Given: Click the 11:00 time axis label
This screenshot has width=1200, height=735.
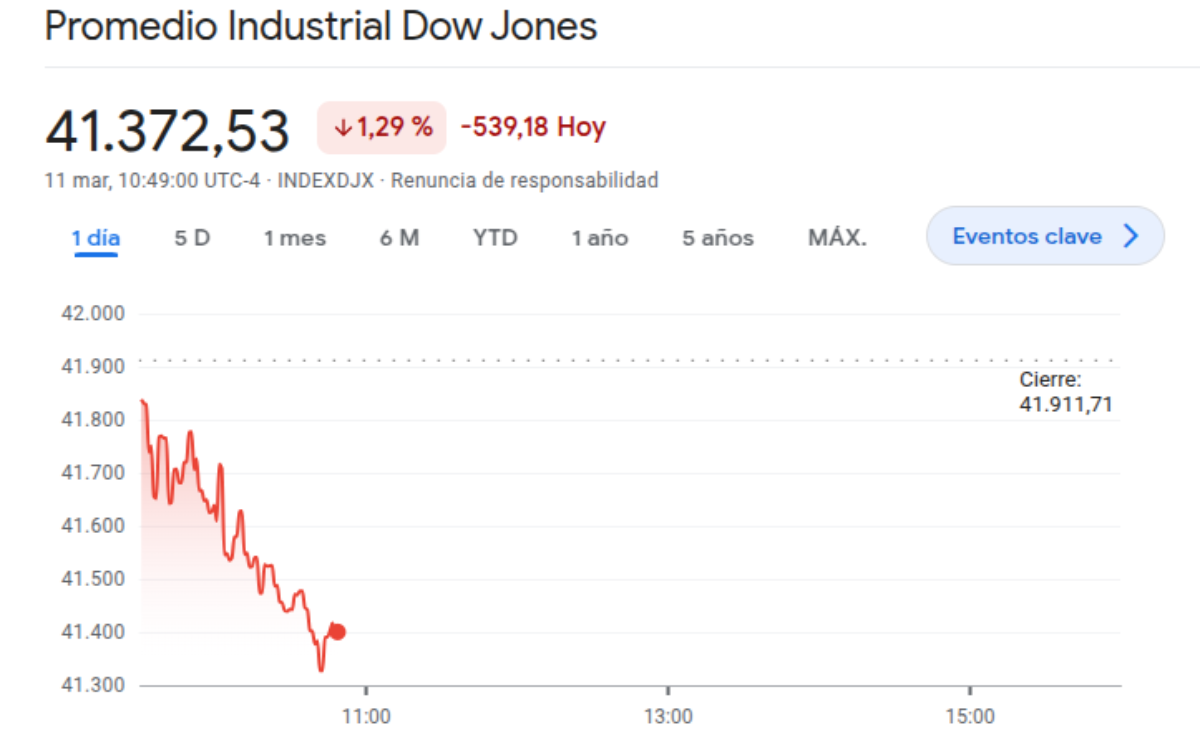Looking at the screenshot, I should (367, 716).
